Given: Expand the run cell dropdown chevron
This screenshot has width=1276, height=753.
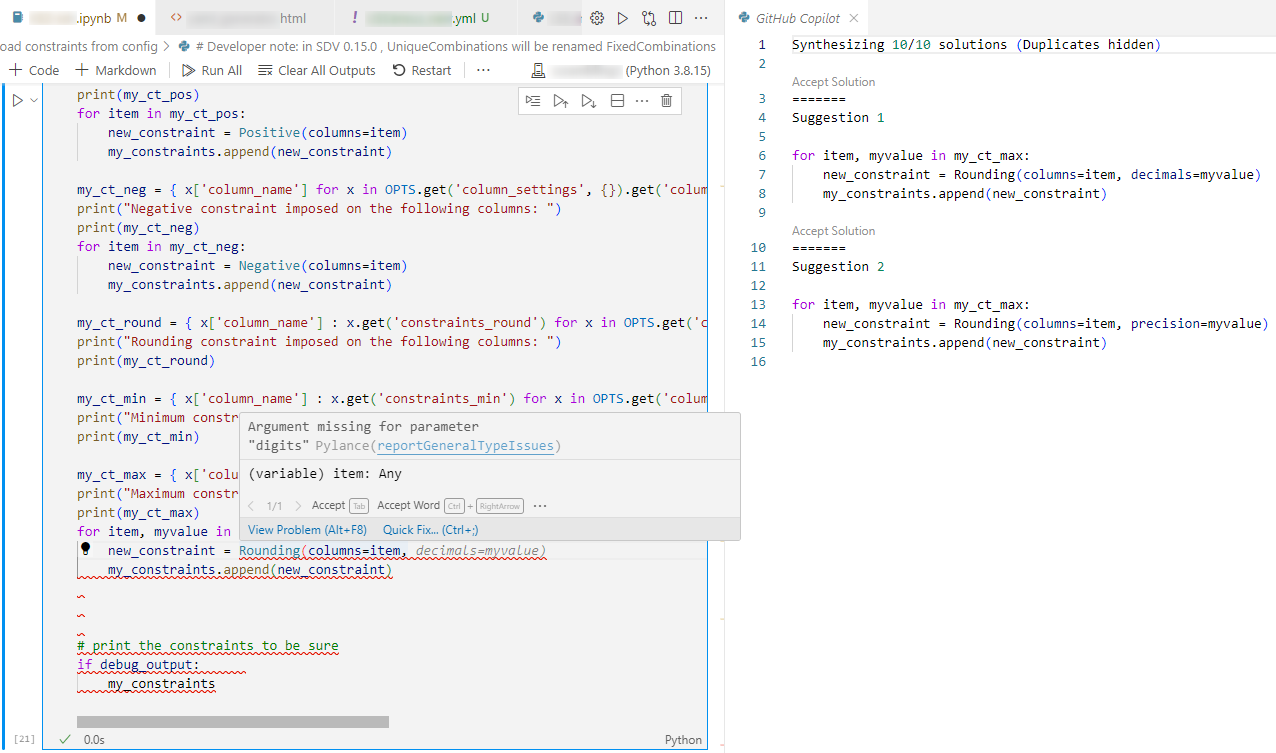Looking at the screenshot, I should coord(34,100).
